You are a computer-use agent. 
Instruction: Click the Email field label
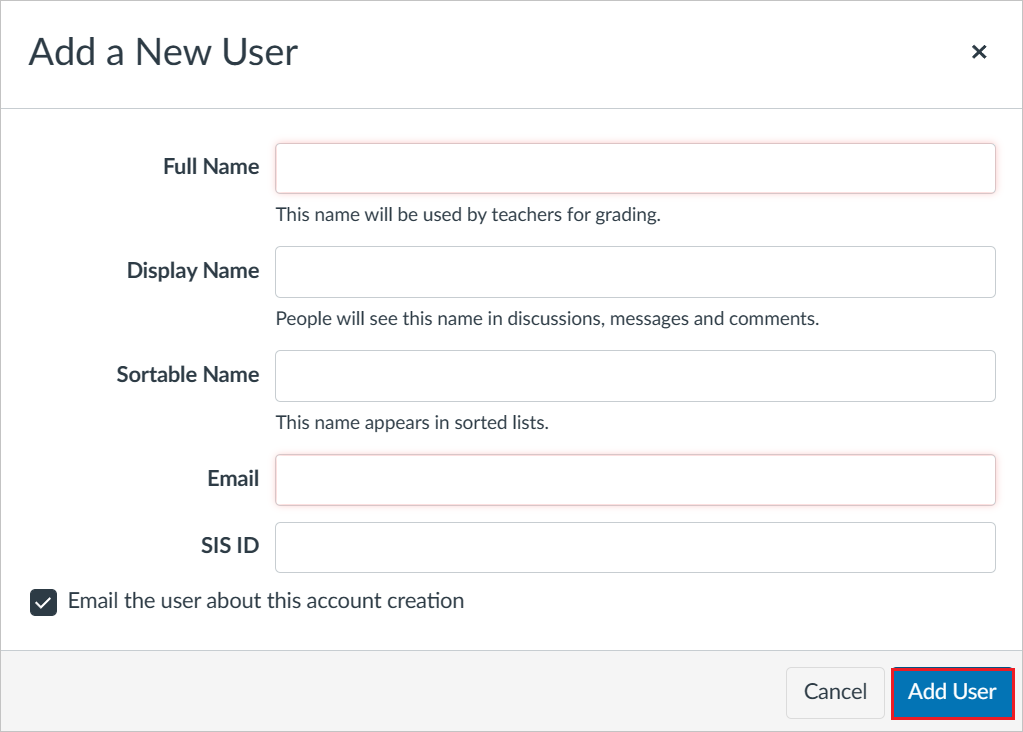232,479
